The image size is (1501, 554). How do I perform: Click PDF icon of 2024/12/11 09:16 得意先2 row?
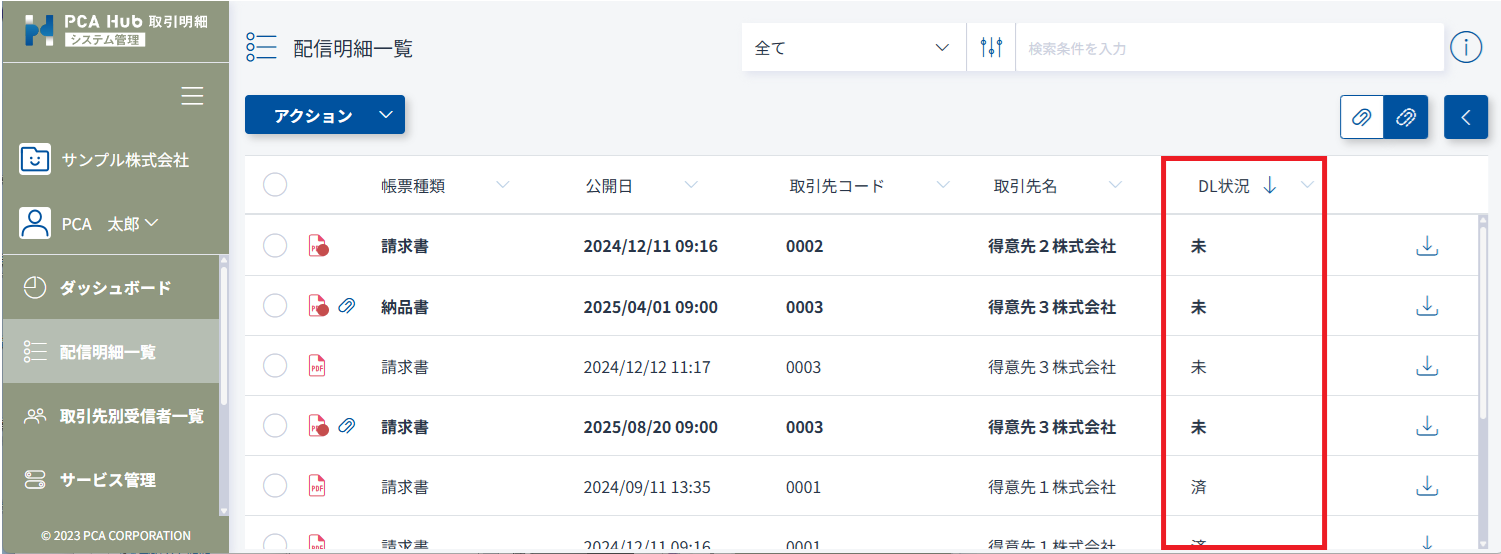318,246
